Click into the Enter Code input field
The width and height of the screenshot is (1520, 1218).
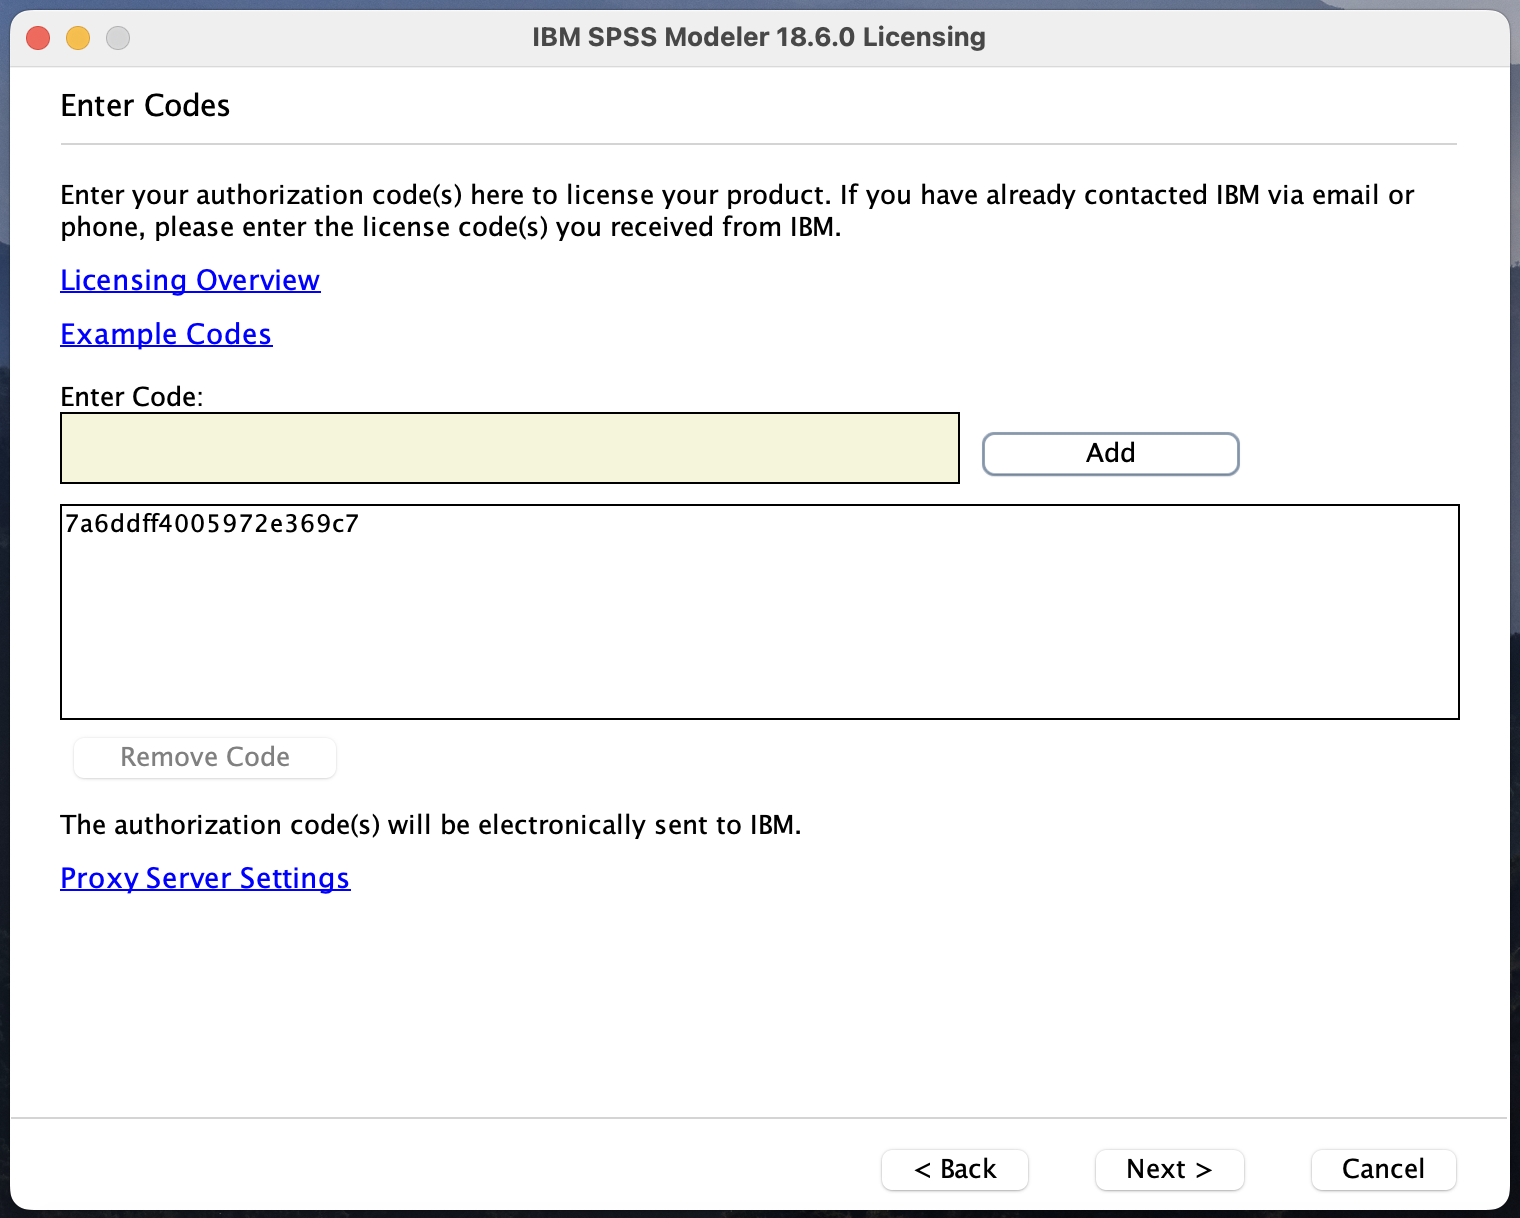(x=510, y=448)
